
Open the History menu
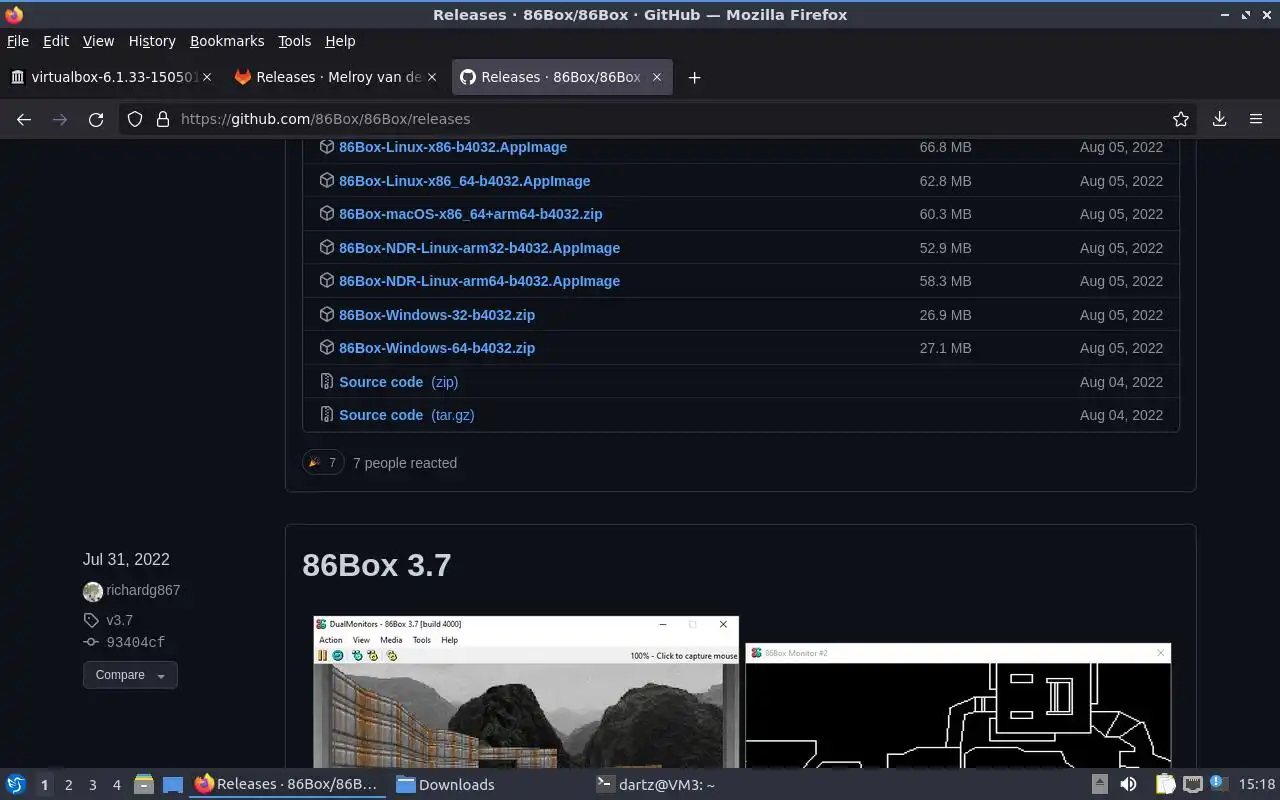[x=152, y=41]
